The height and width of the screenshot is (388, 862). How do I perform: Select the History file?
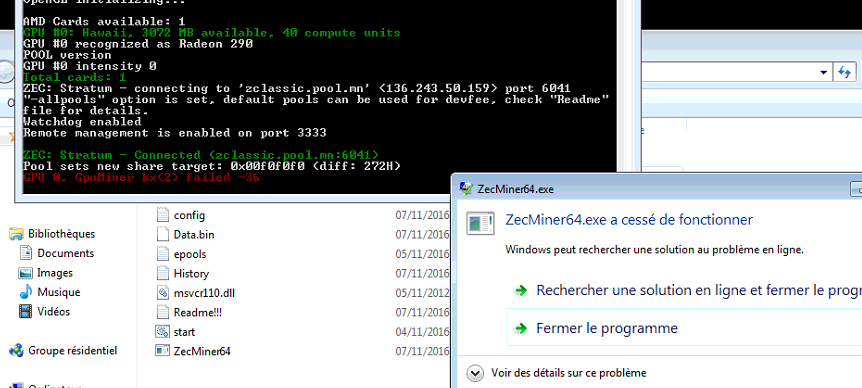[x=191, y=274]
